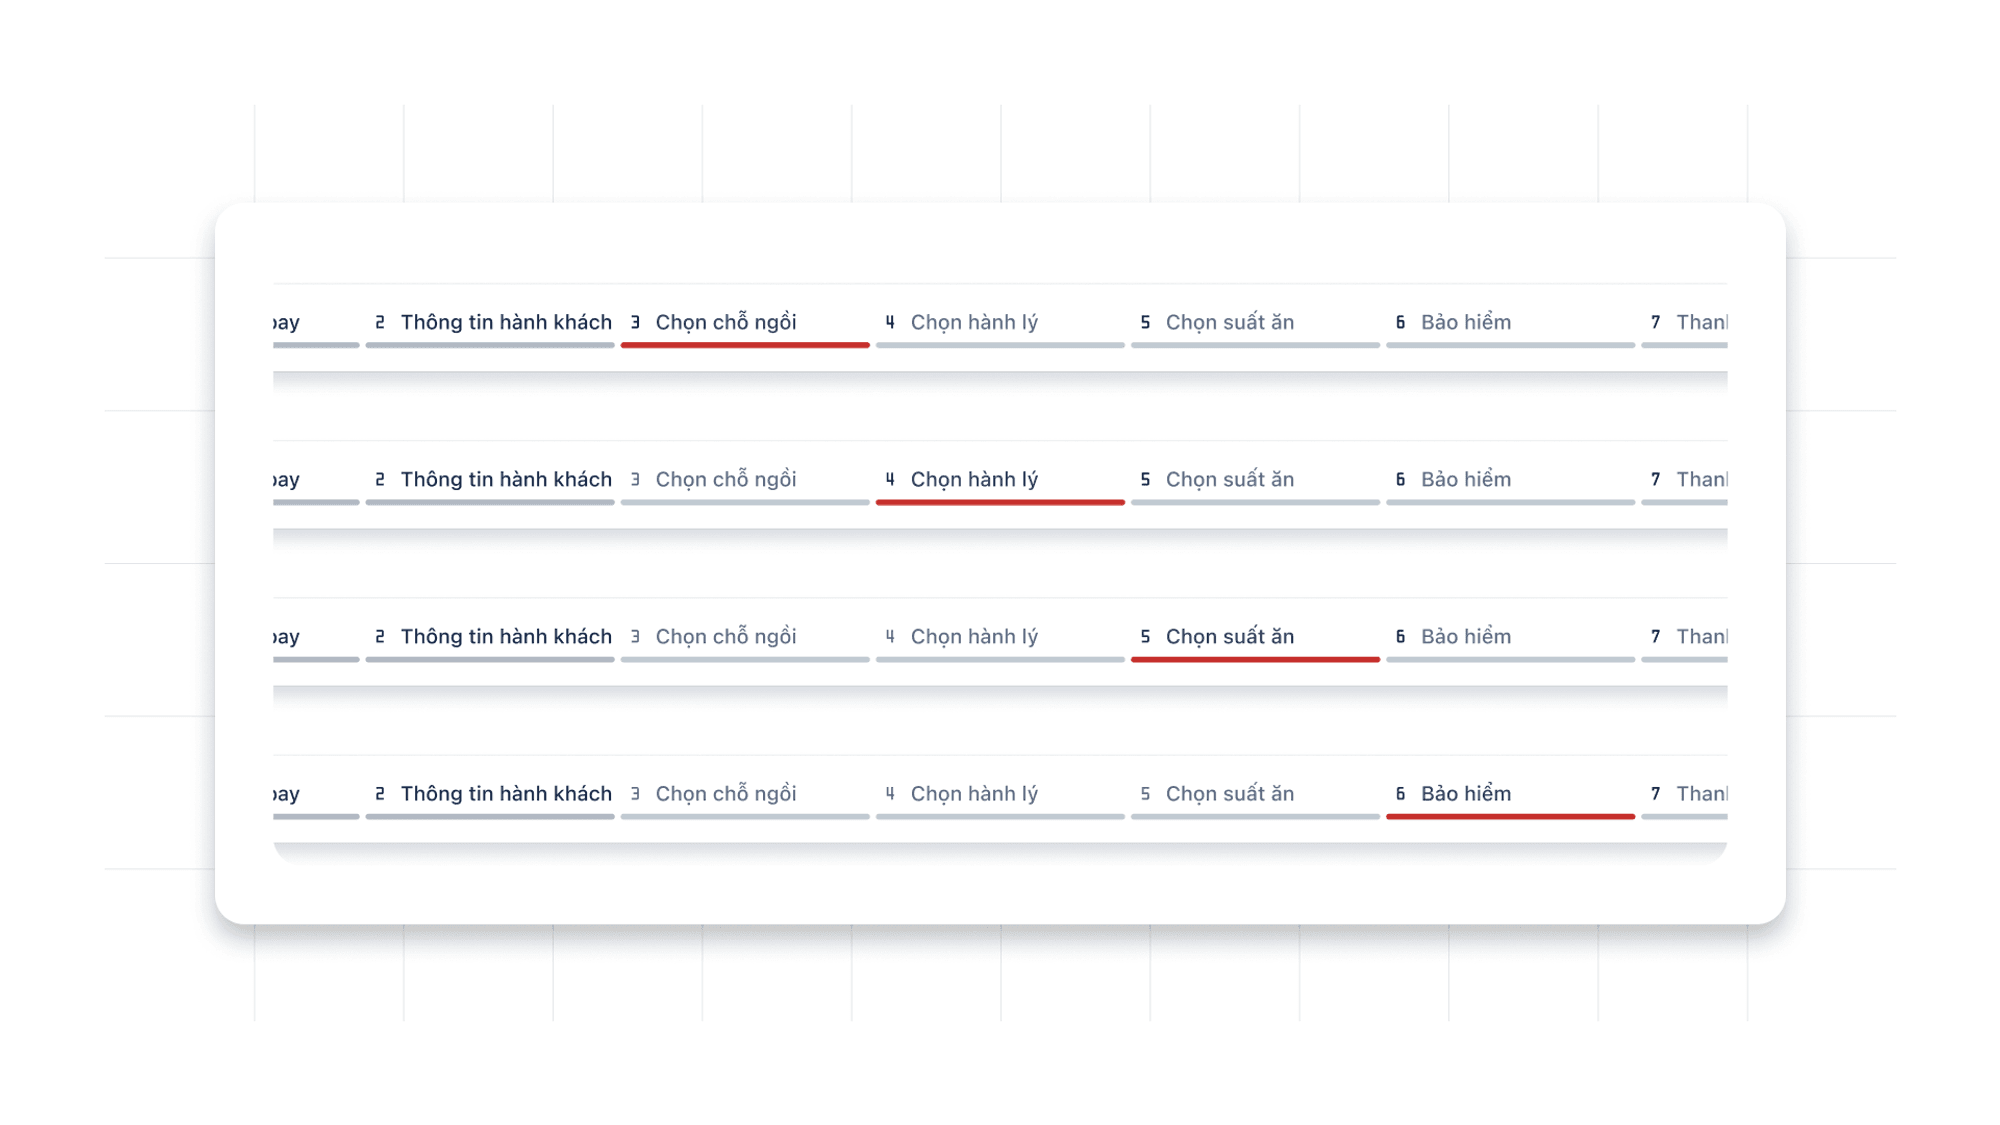Go to 'Bảo hiểm' in the top row
This screenshot has width=2000, height=1125.
1465,322
